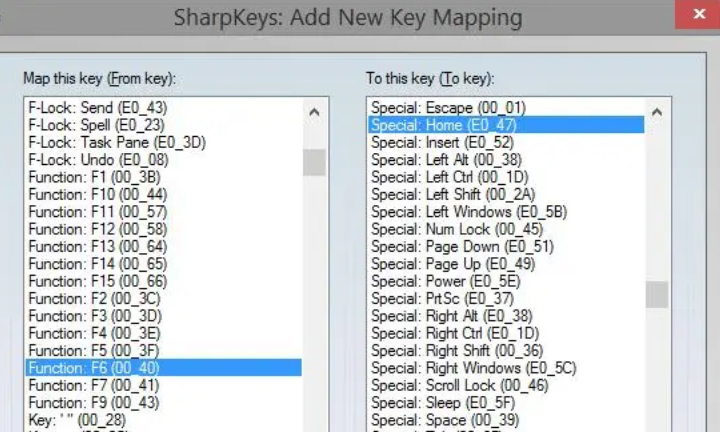
Task: Select 'Special: Right Ctrl (E0_1D)' row
Action: (506, 333)
